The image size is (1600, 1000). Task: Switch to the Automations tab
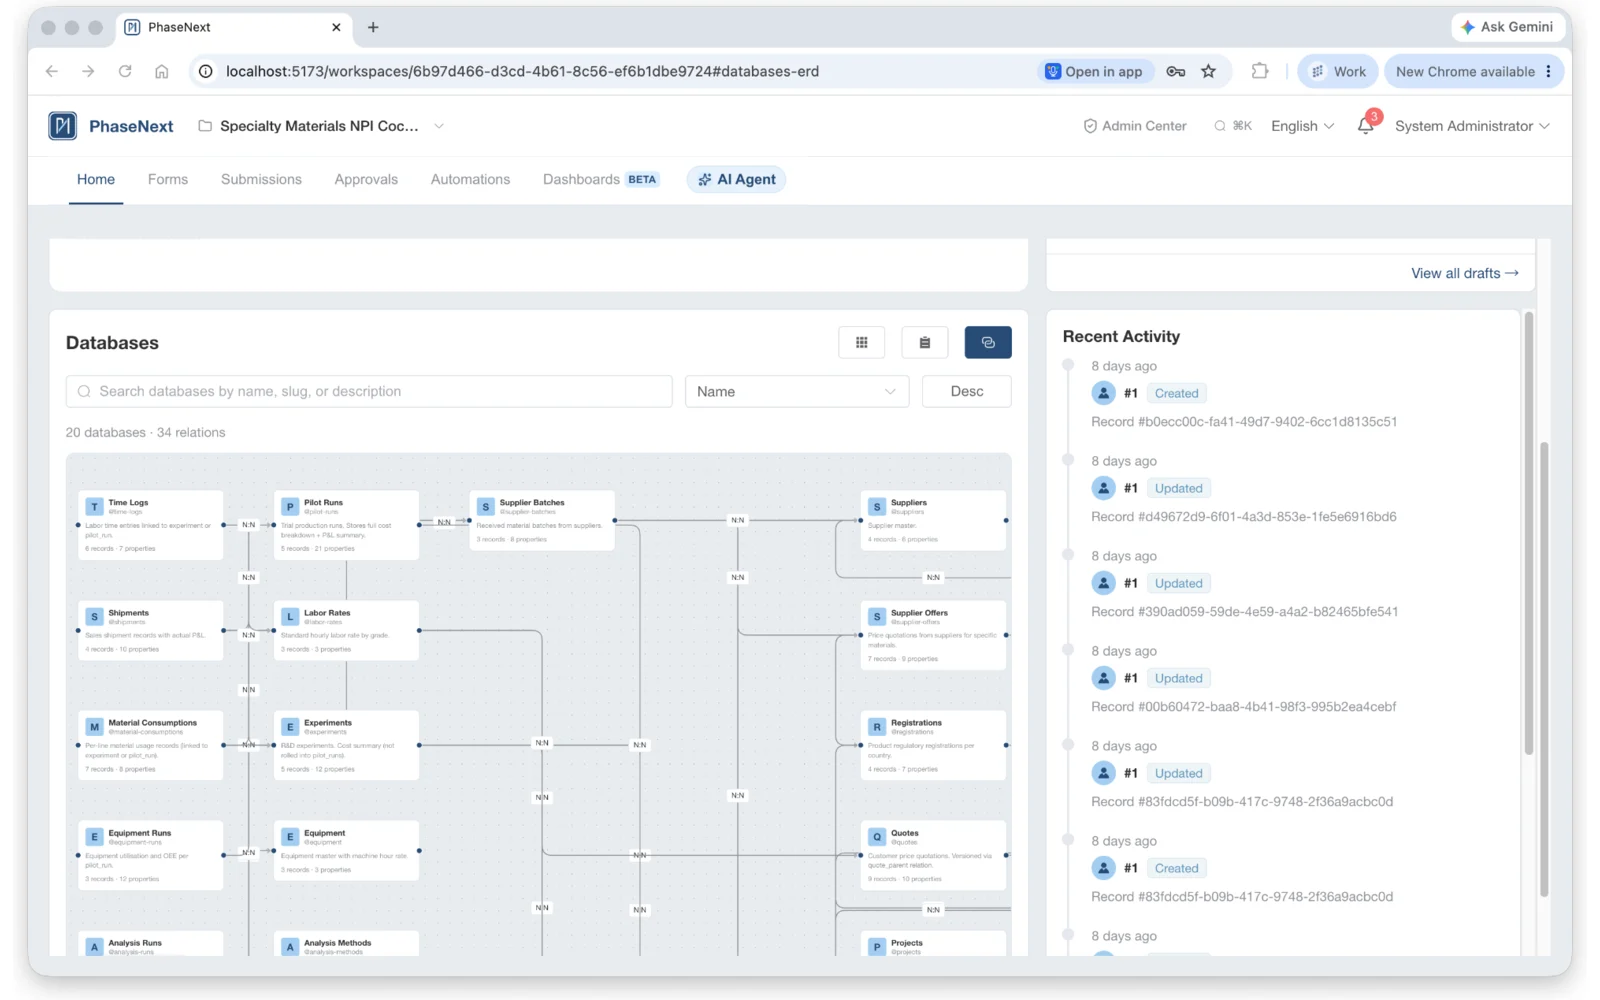tap(470, 179)
